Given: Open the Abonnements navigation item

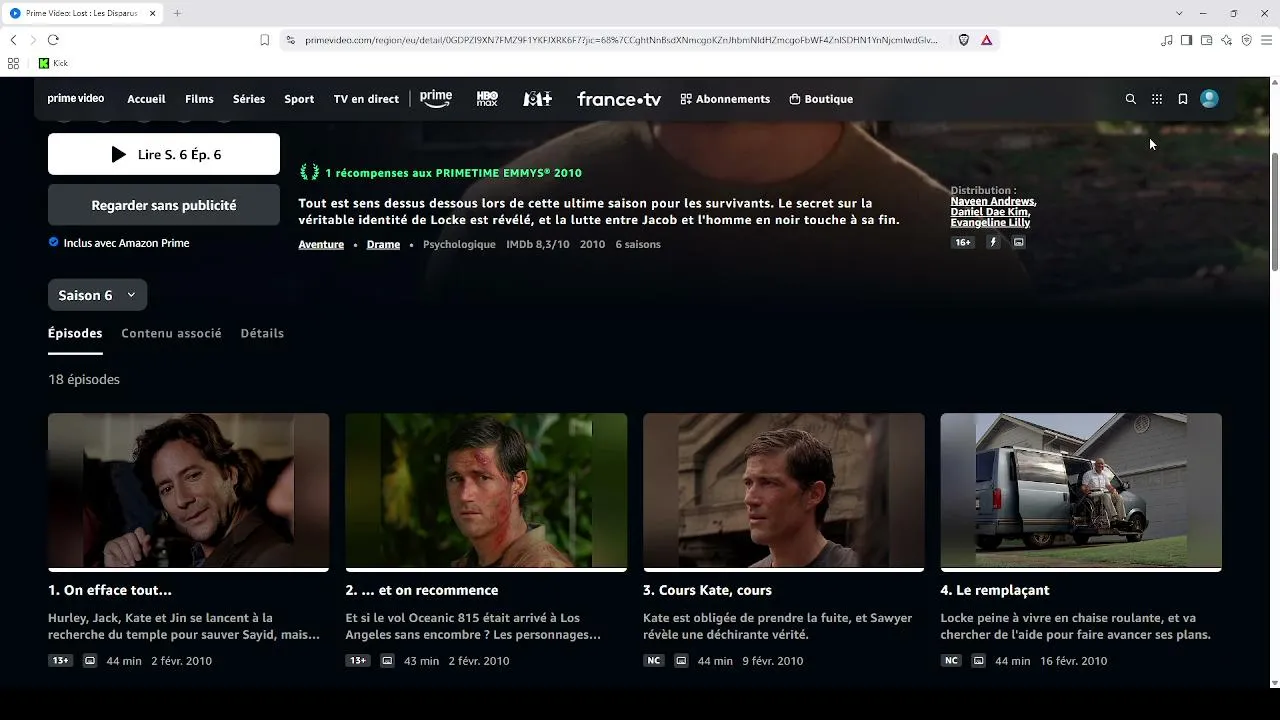Looking at the screenshot, I should tap(725, 99).
